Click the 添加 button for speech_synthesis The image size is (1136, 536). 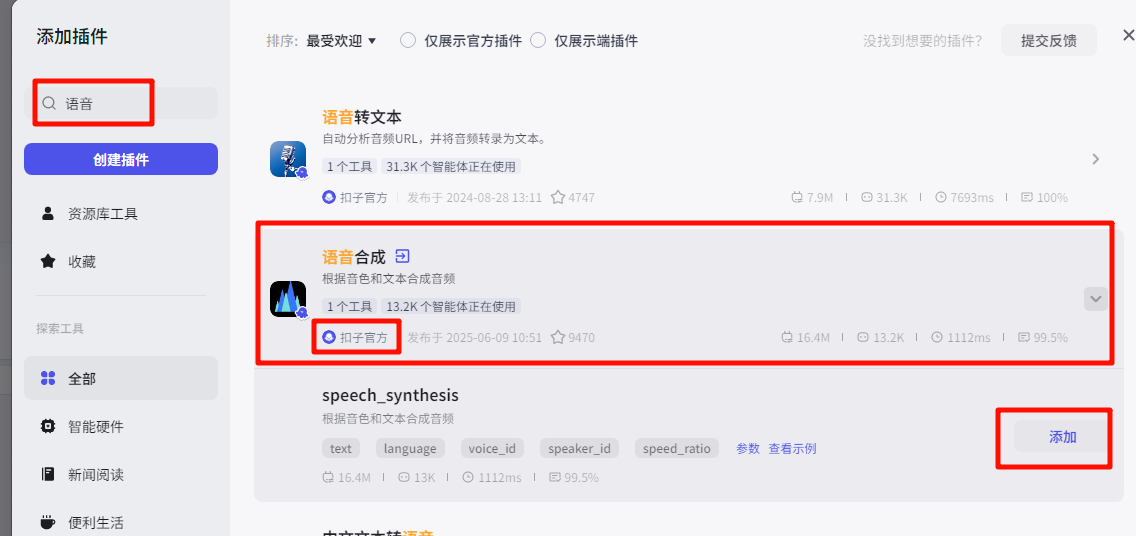1062,437
